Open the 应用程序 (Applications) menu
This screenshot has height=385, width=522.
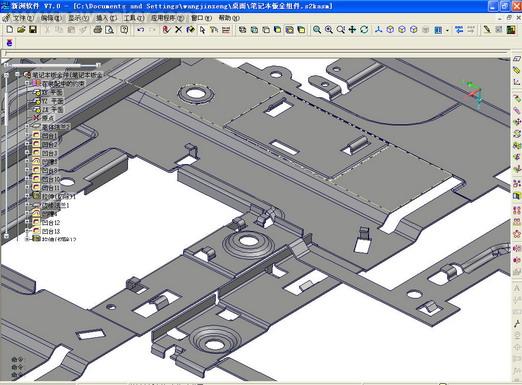click(167, 18)
